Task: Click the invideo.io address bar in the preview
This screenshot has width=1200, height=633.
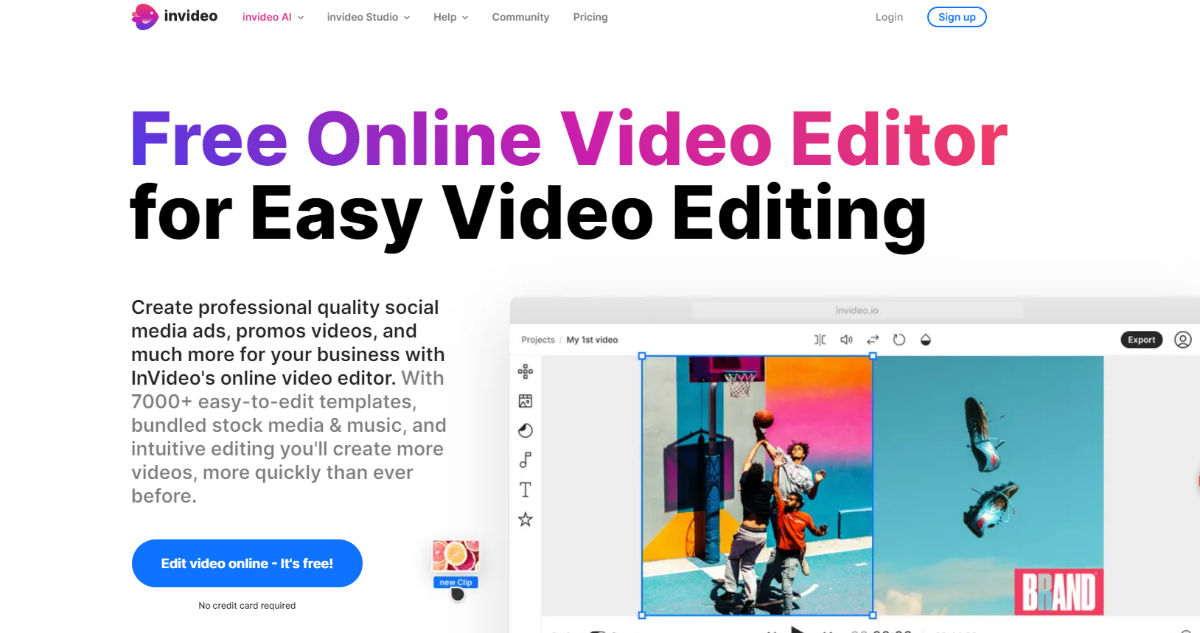Action: tap(858, 311)
